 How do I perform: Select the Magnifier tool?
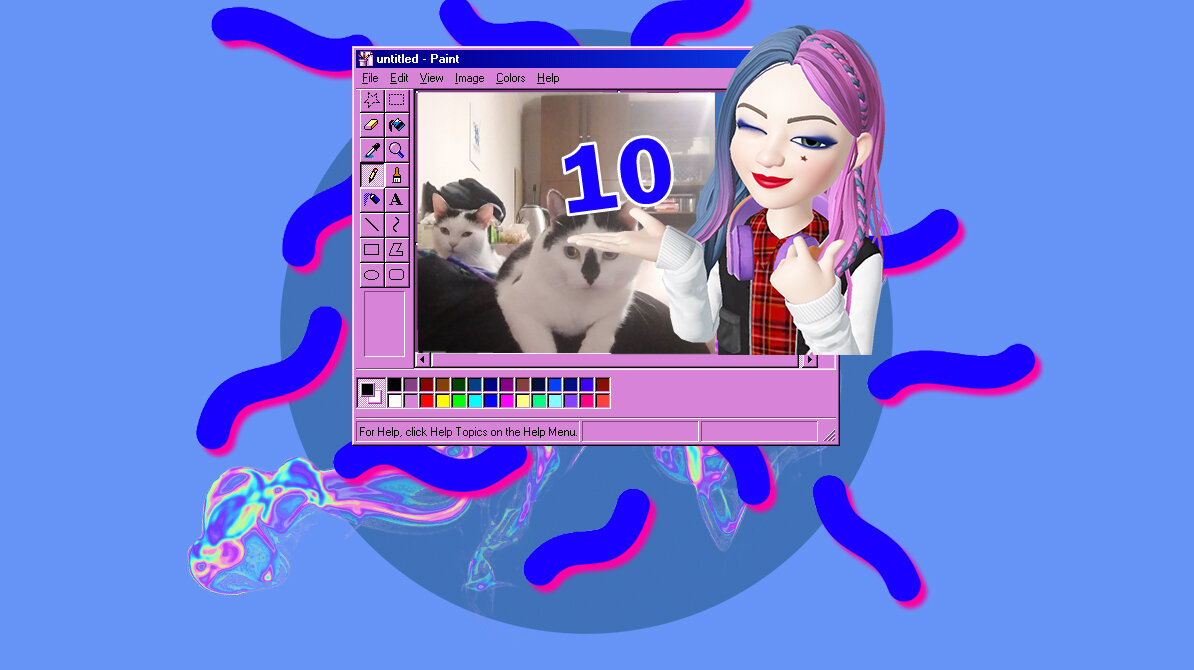tap(397, 150)
